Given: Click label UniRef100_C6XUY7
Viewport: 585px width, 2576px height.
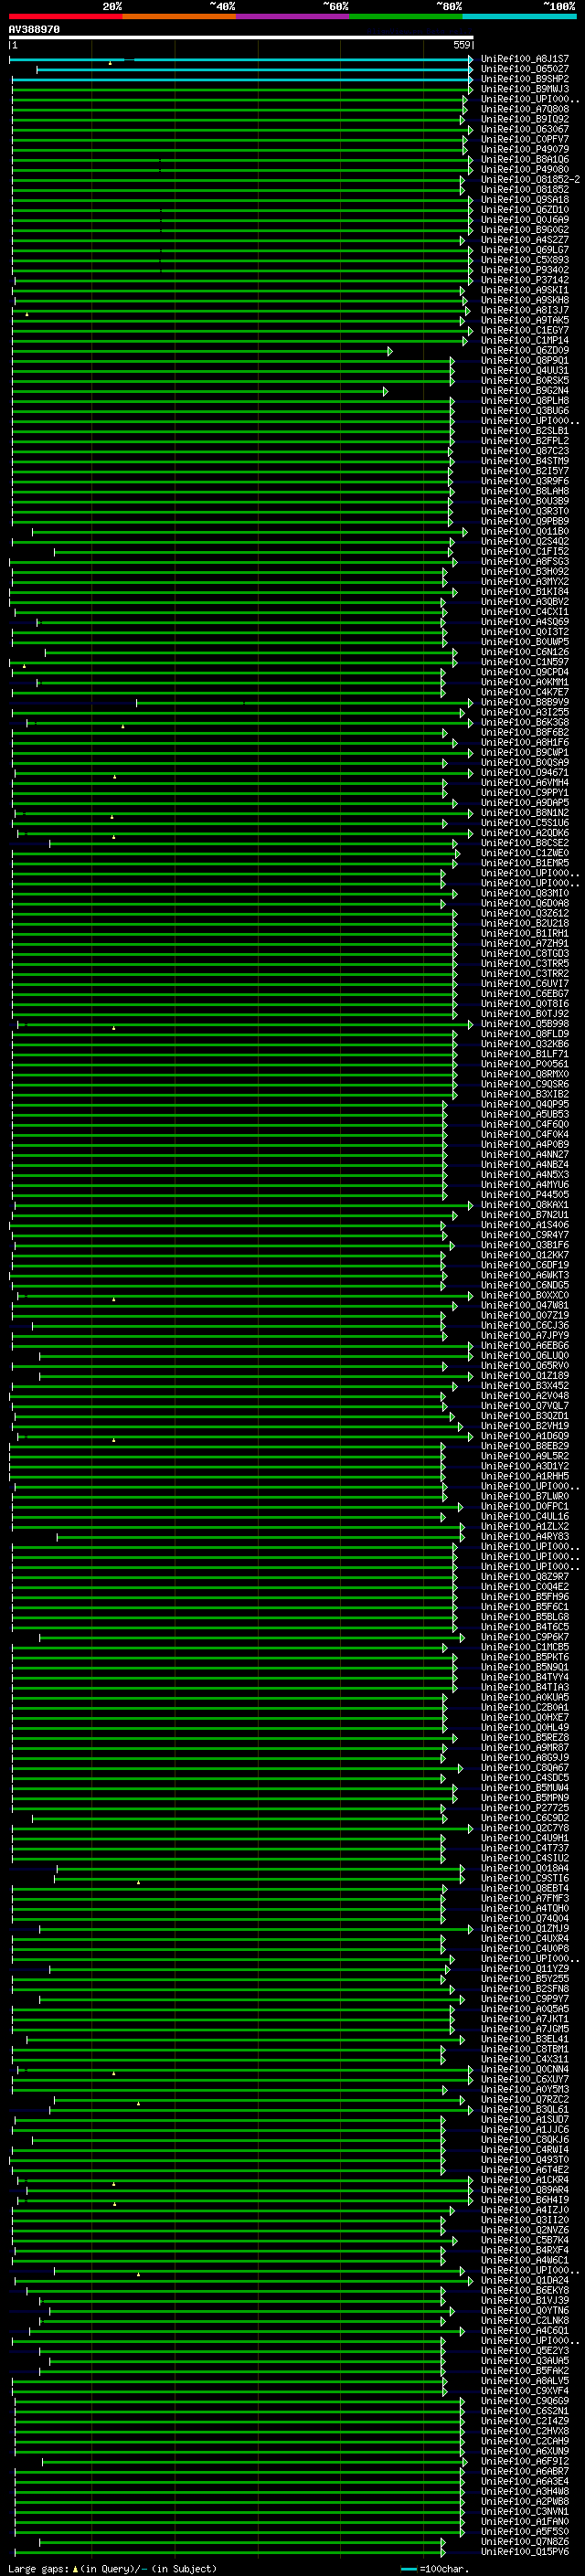Looking at the screenshot, I should pos(525,2080).
